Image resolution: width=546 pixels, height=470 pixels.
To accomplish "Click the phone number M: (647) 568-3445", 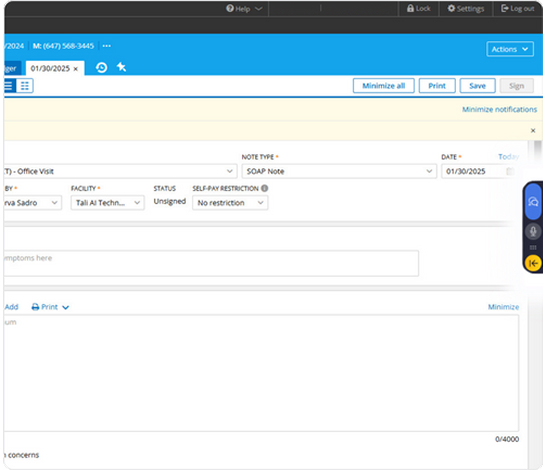I will 63,46.
